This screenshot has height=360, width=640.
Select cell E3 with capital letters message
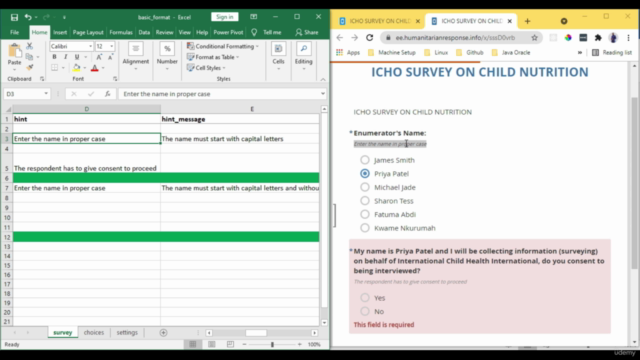pos(240,139)
